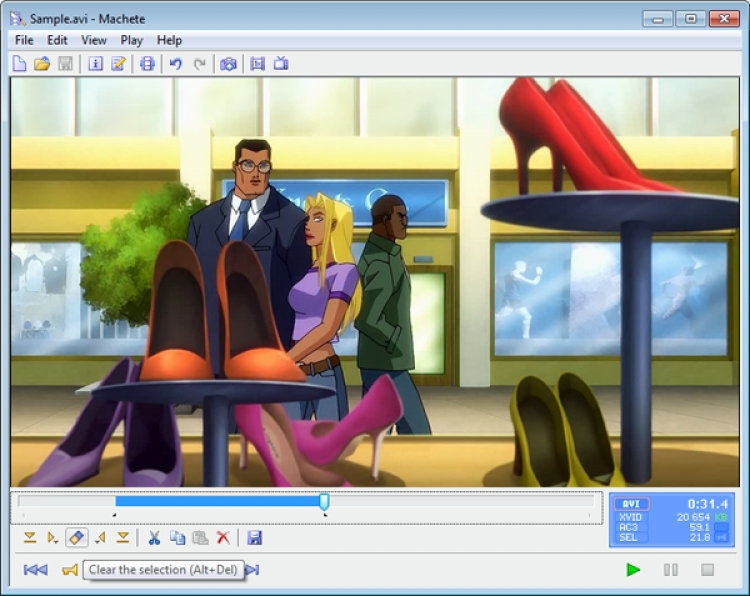The image size is (750, 596).
Task: Click the AVI format label in info panel
Action: 631,504
